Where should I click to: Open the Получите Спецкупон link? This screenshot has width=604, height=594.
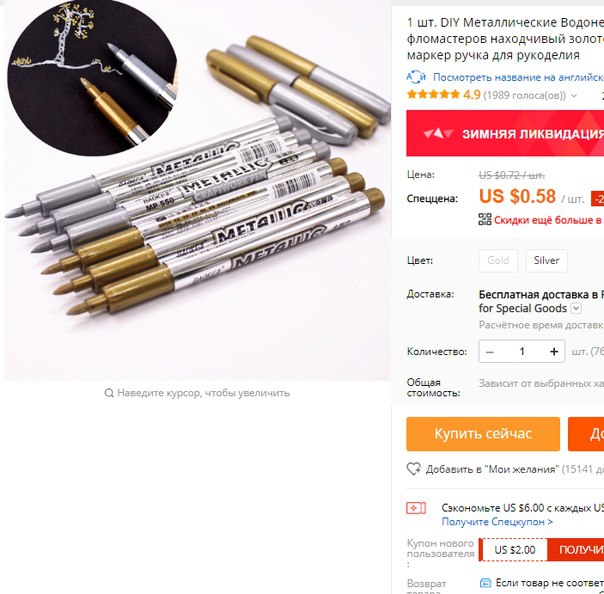(497, 522)
